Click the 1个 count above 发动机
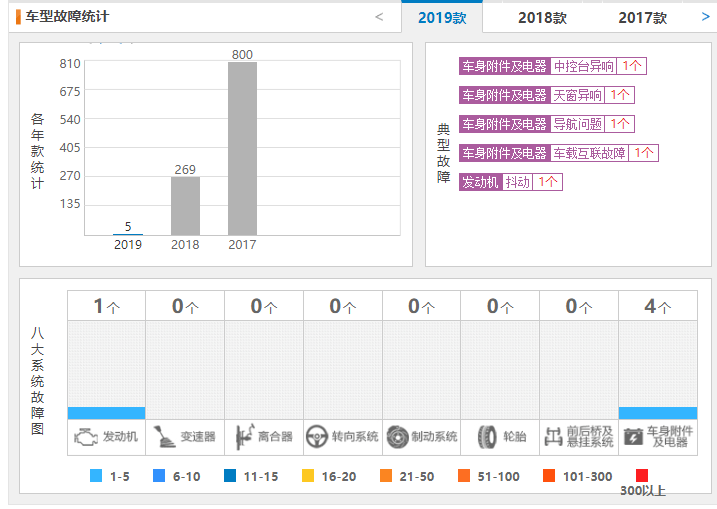 [x=107, y=306]
